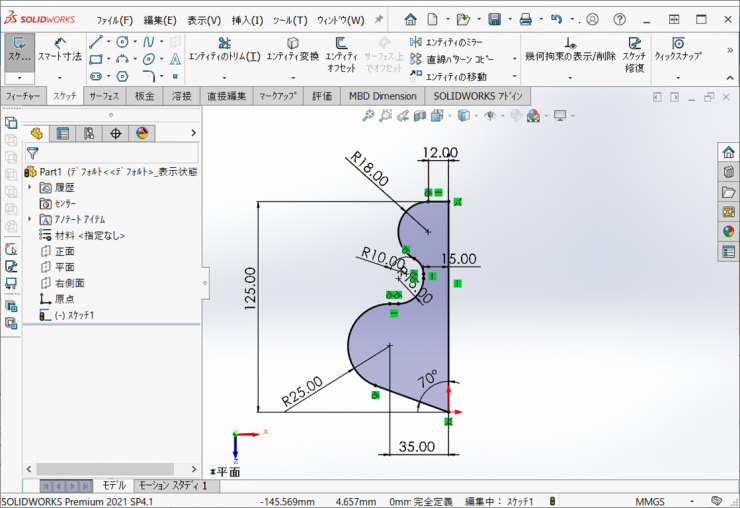Open the 挿入(I) menu
The width and height of the screenshot is (740, 508).
tap(247, 20)
